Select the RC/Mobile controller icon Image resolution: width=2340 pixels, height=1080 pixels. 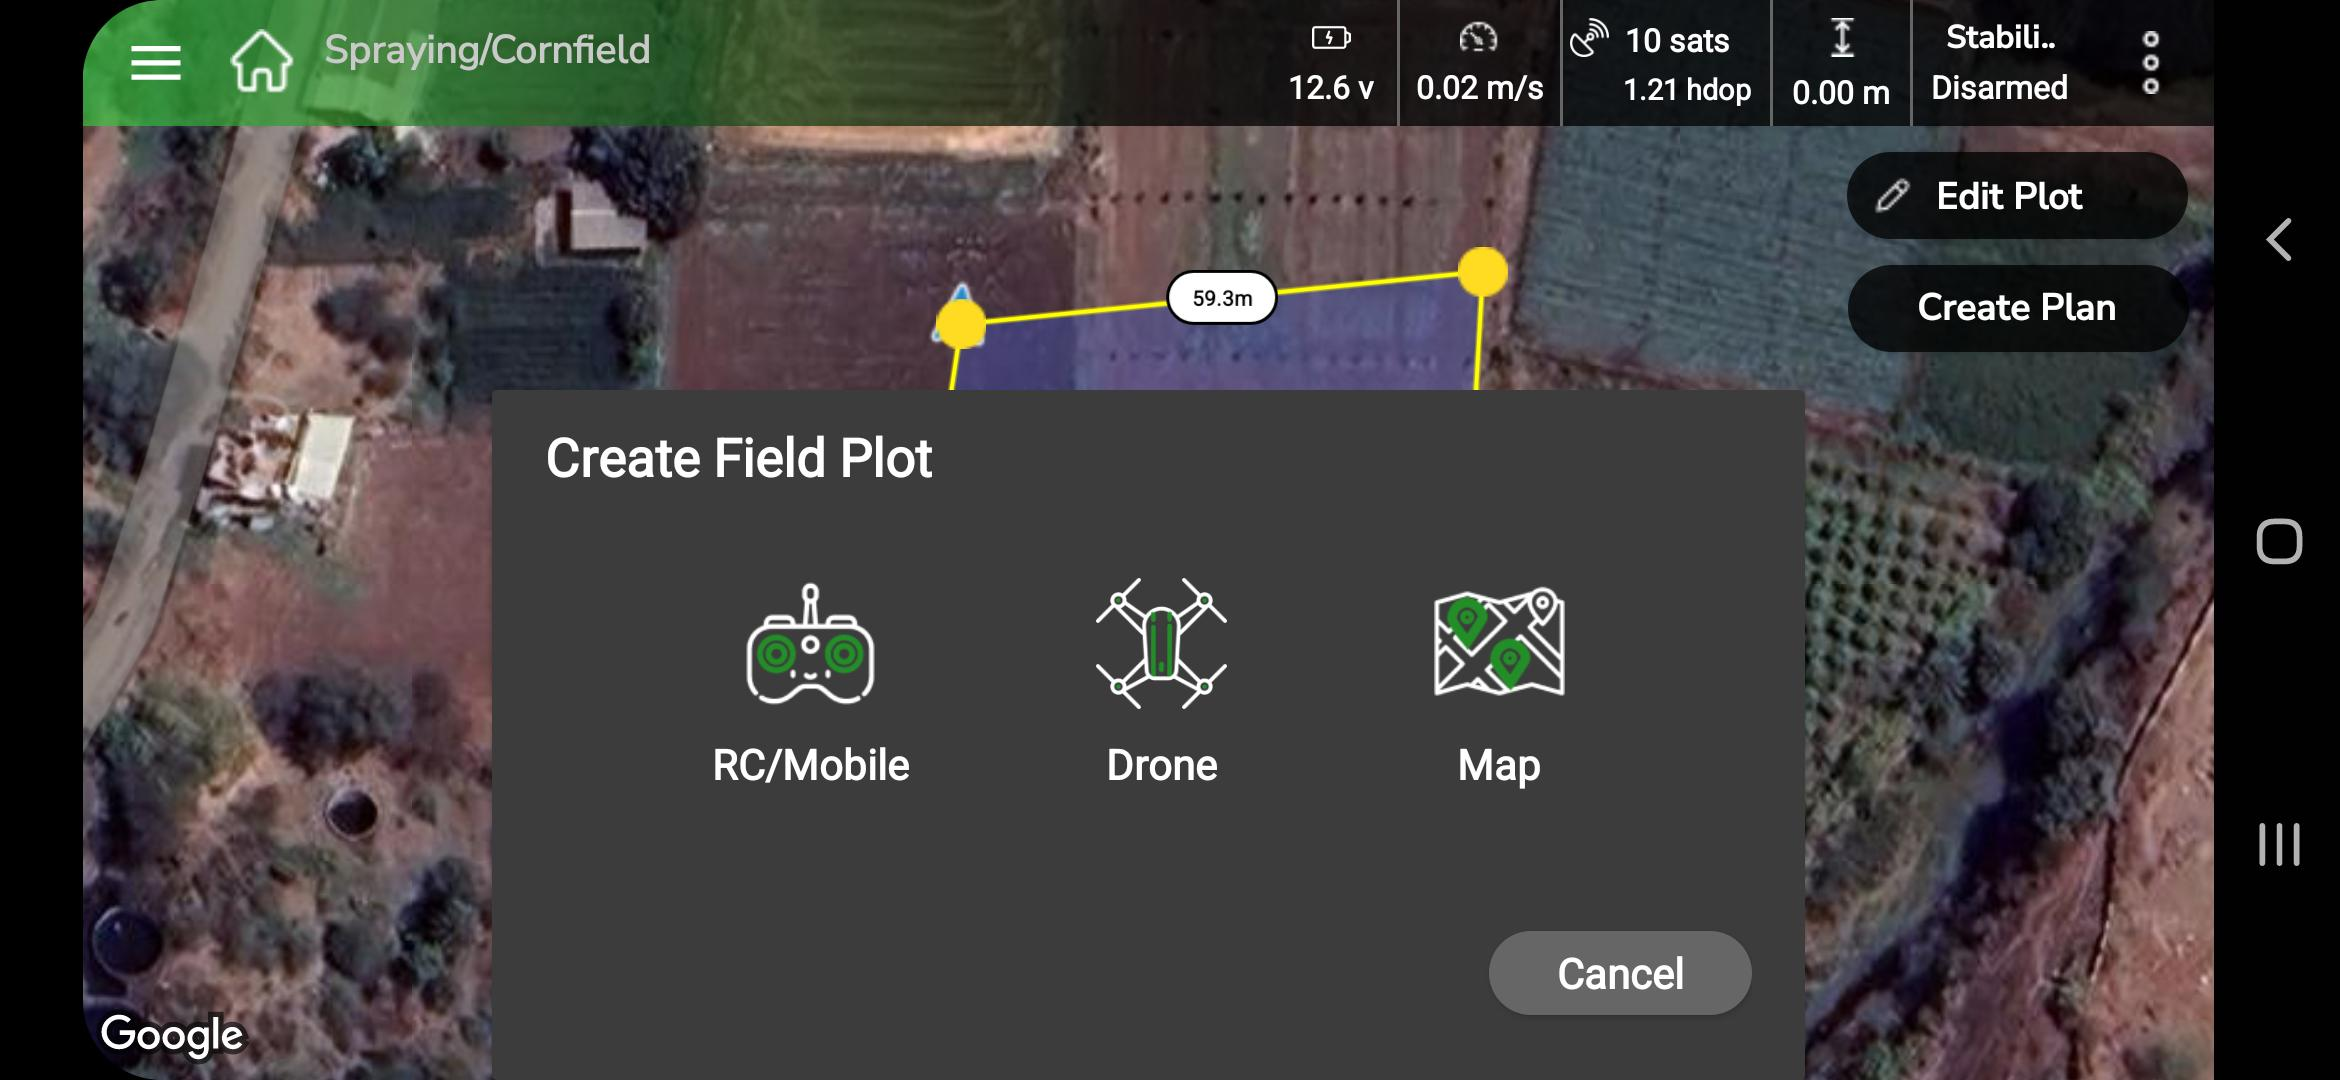pos(810,645)
